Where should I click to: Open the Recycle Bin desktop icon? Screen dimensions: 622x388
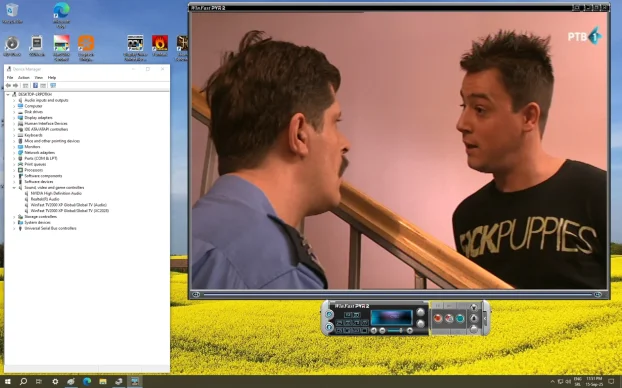click(12, 13)
